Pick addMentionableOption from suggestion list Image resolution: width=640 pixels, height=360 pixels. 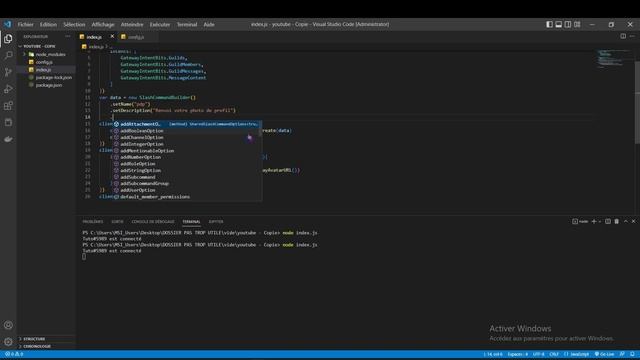pos(187,151)
